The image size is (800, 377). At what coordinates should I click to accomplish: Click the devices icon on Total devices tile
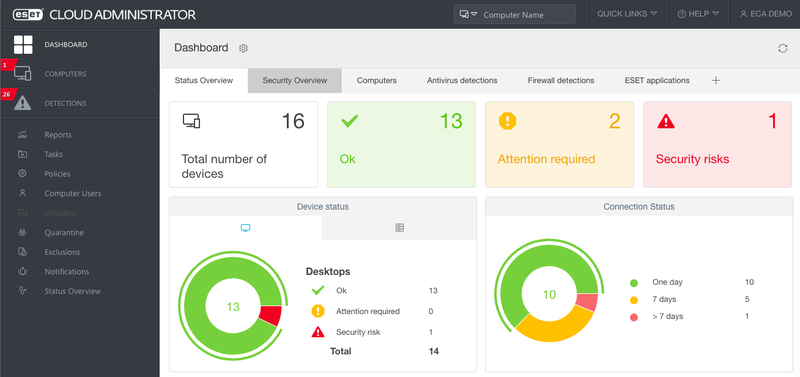[191, 121]
